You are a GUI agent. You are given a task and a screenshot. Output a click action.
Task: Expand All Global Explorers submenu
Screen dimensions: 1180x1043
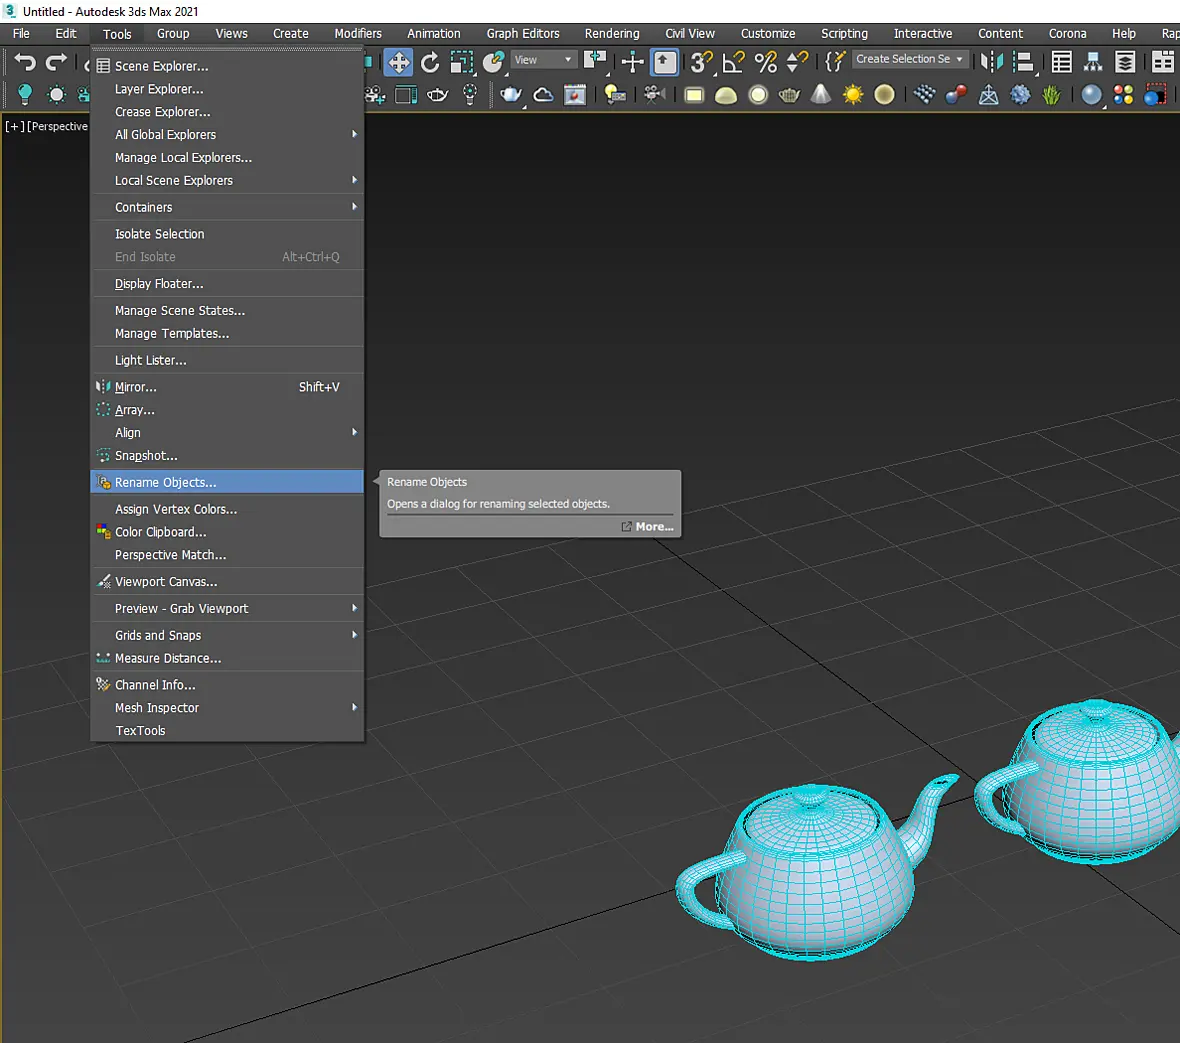pyautogui.click(x=227, y=135)
